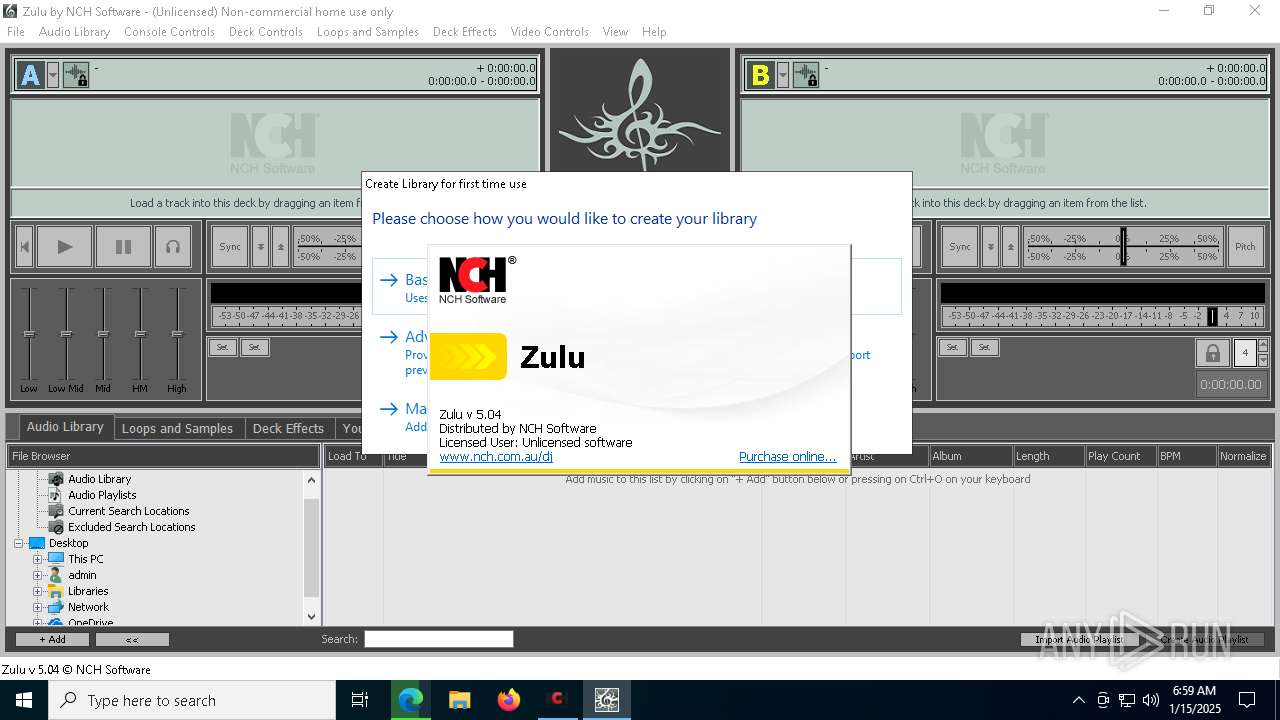Click the Deck B letter icon
The height and width of the screenshot is (720, 1280).
(x=760, y=75)
